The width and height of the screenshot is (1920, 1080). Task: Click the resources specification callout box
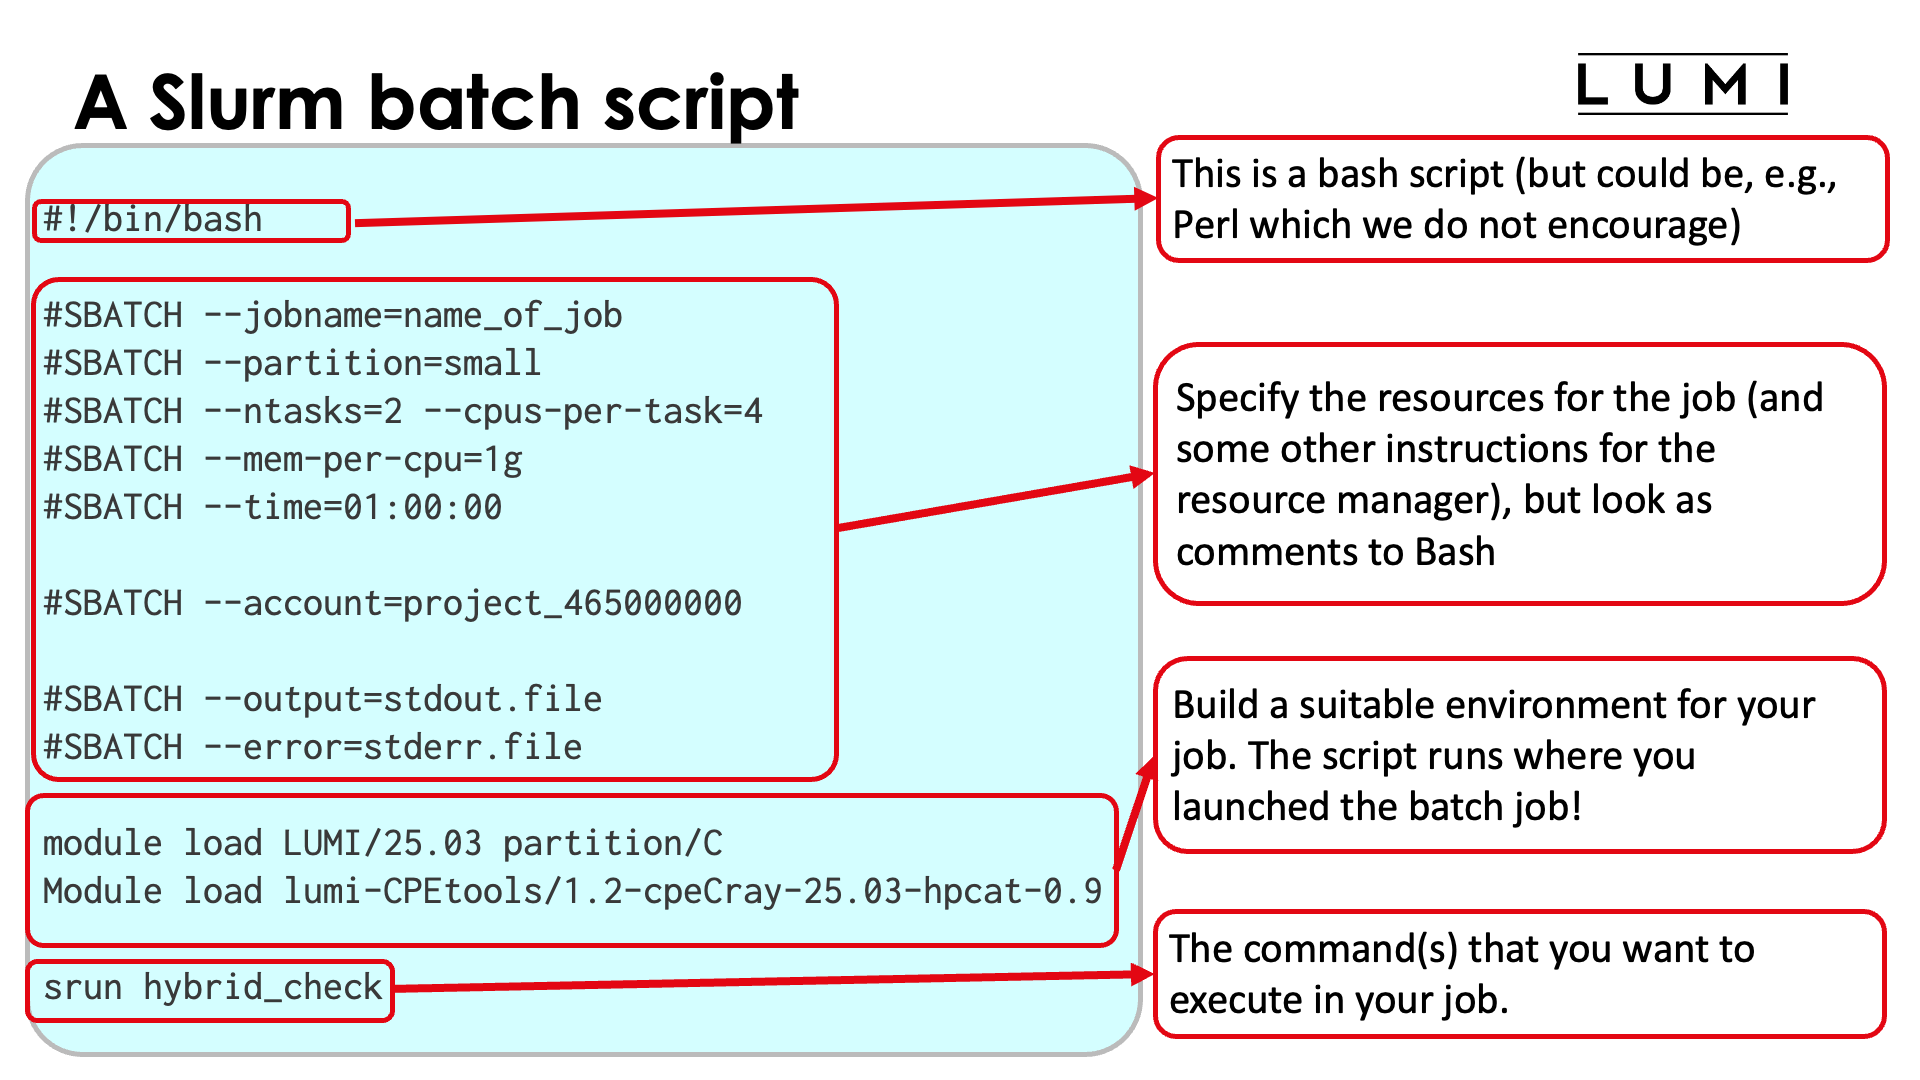click(x=1520, y=475)
